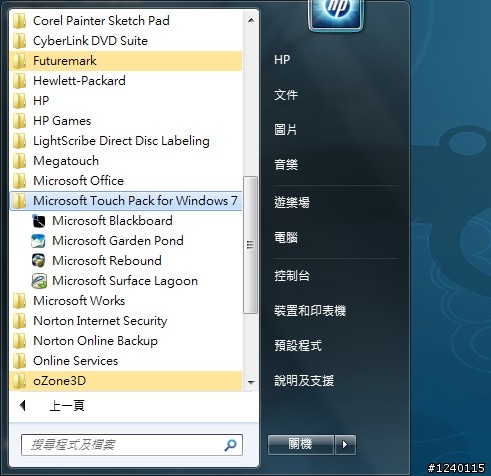The width and height of the screenshot is (491, 476).
Task: Open the Microsoft Office folder
Action: pyautogui.click(x=126, y=181)
